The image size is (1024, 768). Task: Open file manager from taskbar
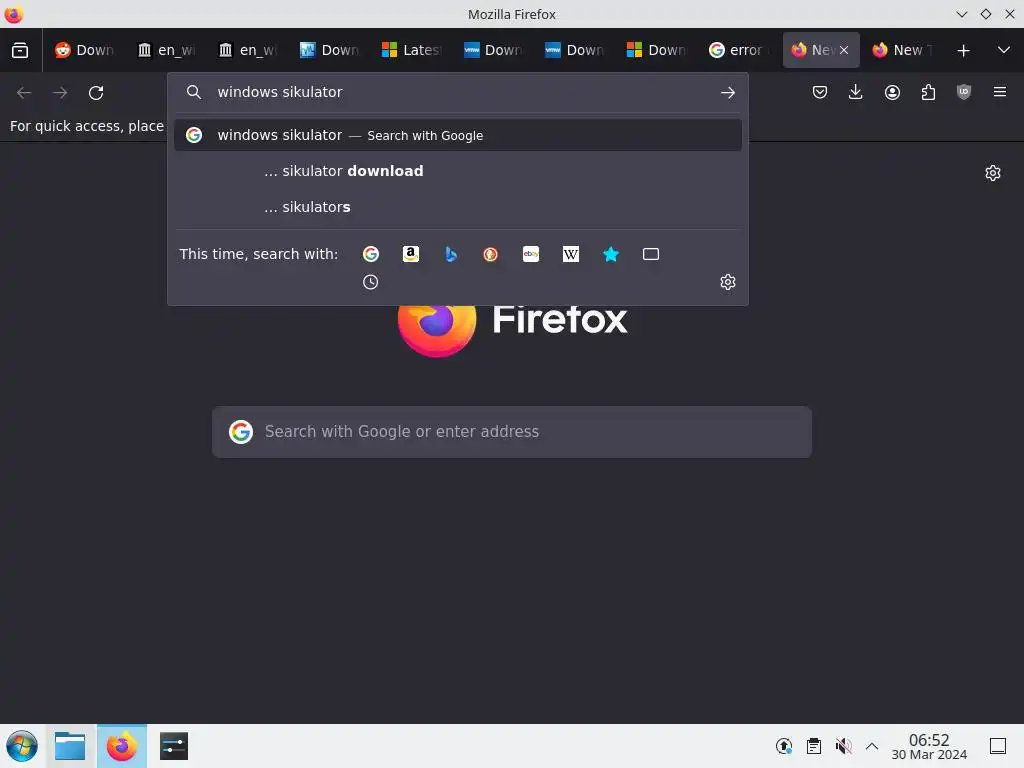coord(70,746)
